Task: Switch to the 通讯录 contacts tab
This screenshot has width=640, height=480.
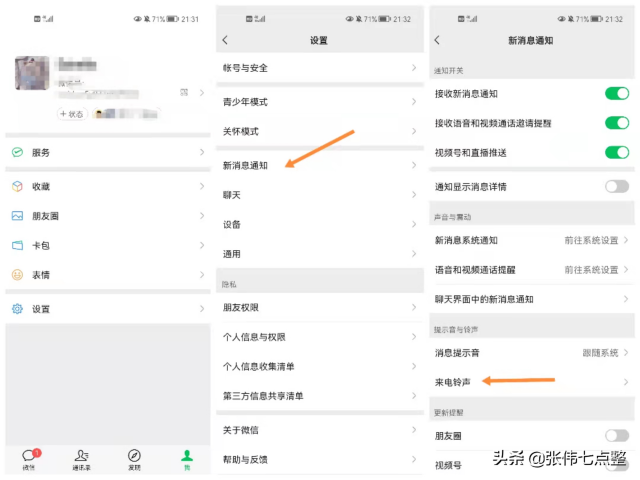Action: [82, 460]
